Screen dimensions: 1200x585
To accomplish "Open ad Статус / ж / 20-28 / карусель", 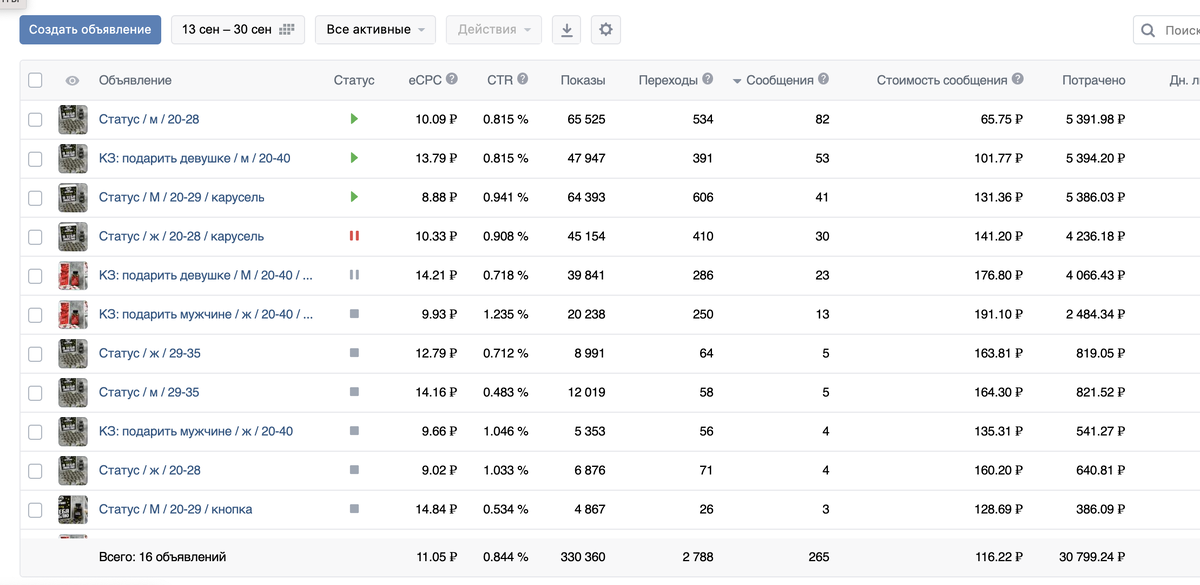I will pyautogui.click(x=181, y=236).
